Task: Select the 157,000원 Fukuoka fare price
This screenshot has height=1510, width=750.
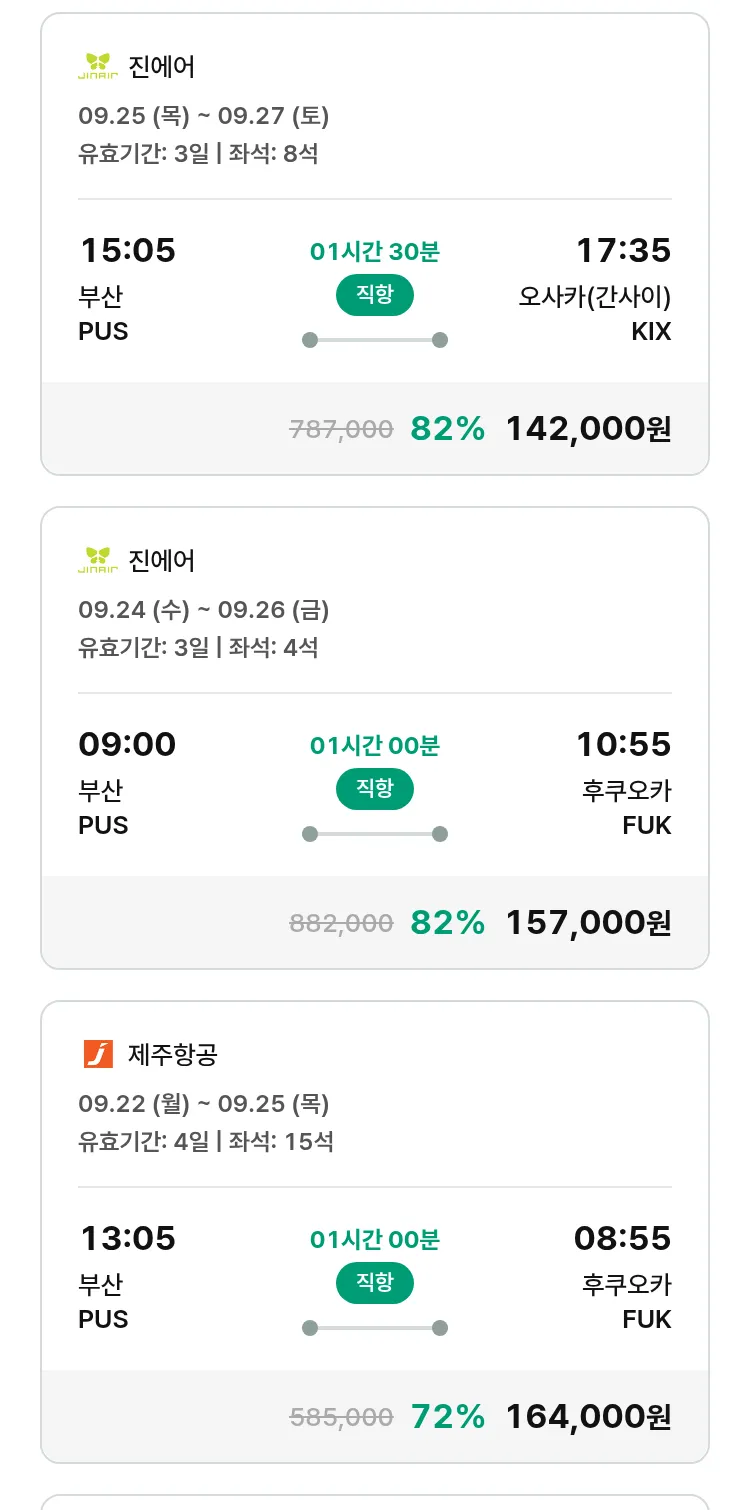Action: coord(588,923)
